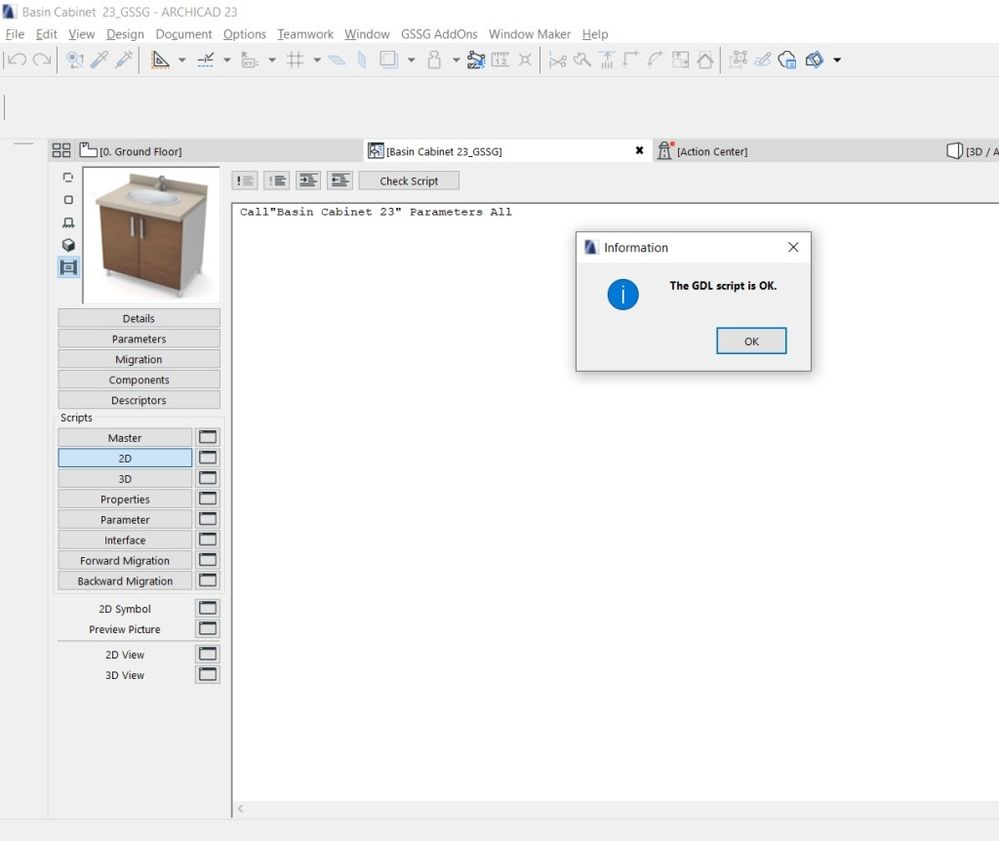Open 3D script in separate window
999x841 pixels.
207,478
